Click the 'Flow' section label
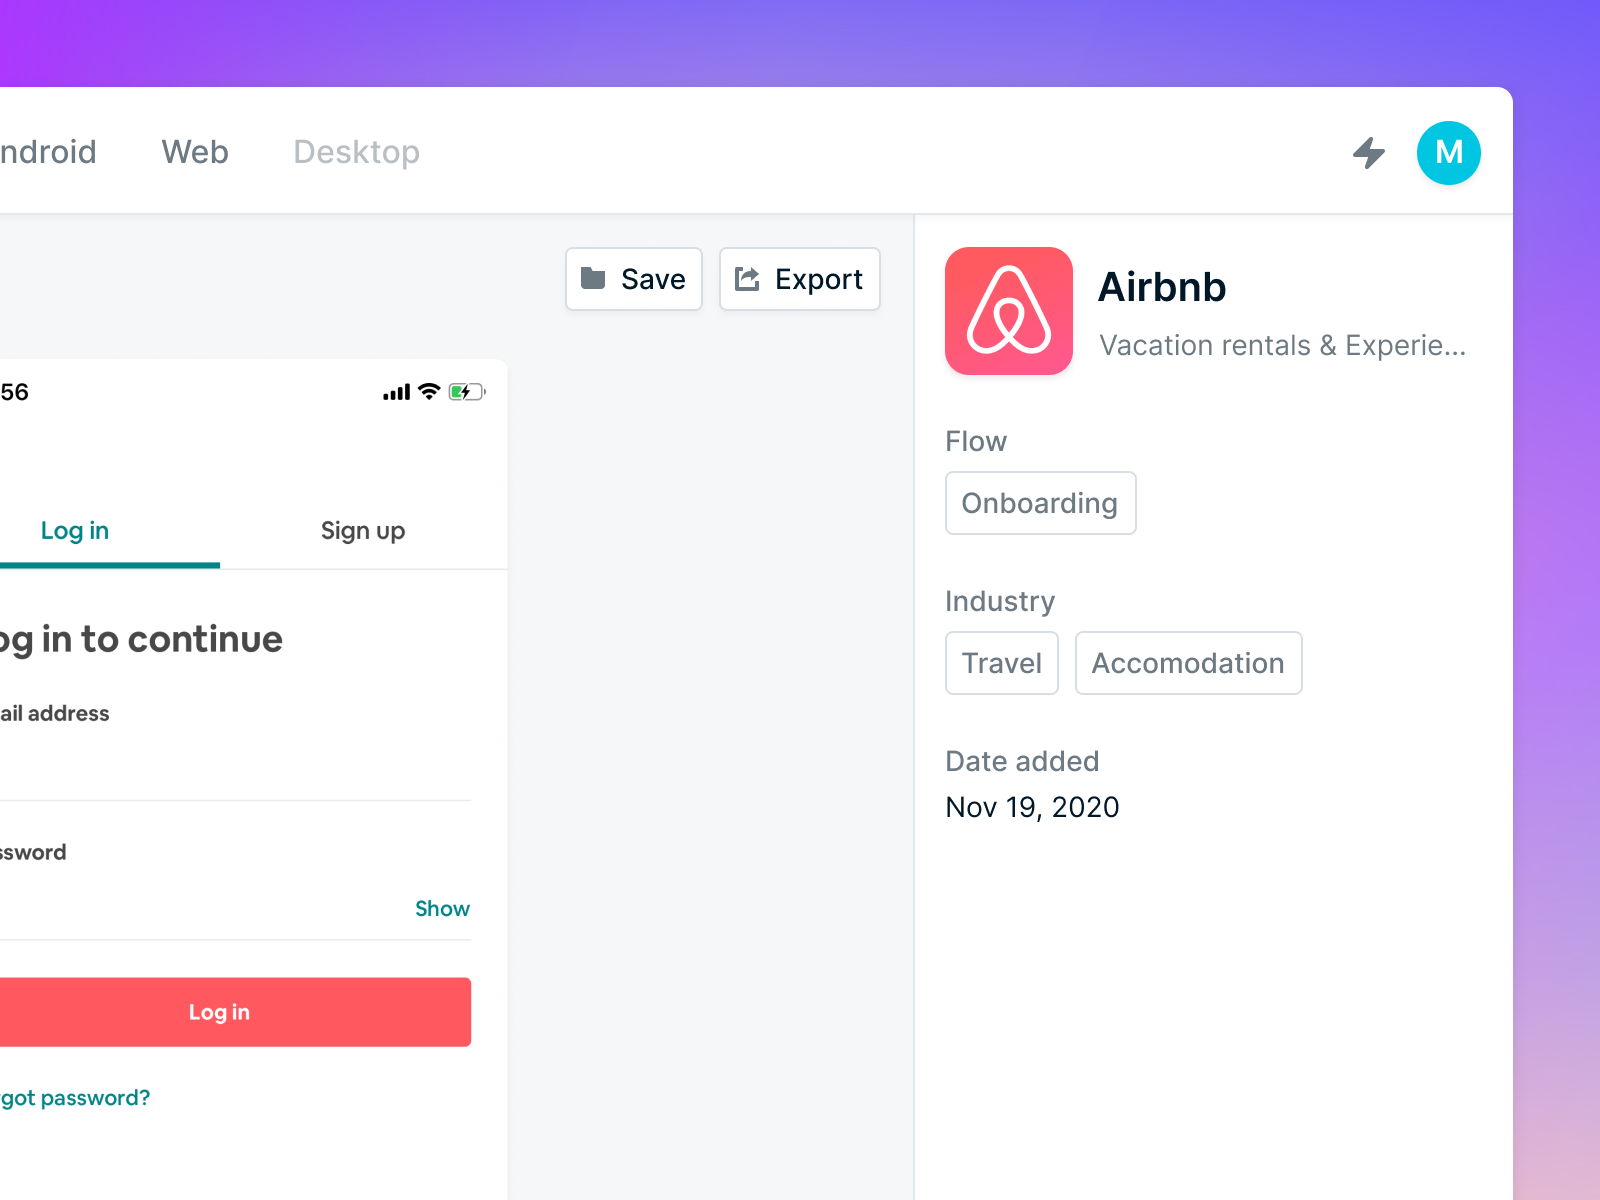Image resolution: width=1600 pixels, height=1200 pixels. [x=976, y=441]
